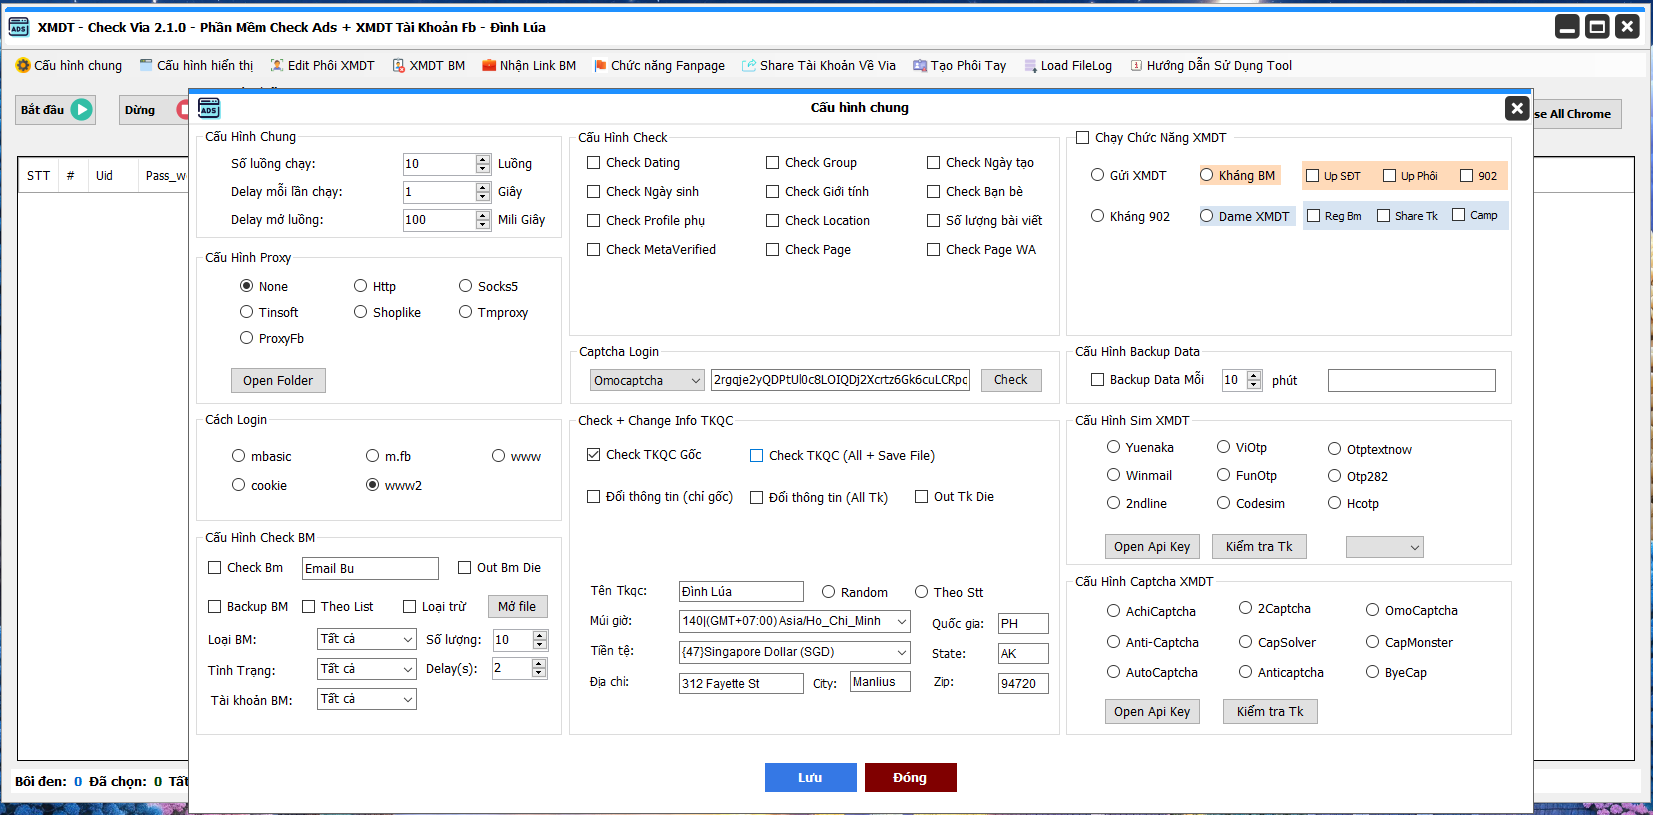Screen dimensions: 1653x815
Task: Click the Fanpage flag icon
Action: 600,65
